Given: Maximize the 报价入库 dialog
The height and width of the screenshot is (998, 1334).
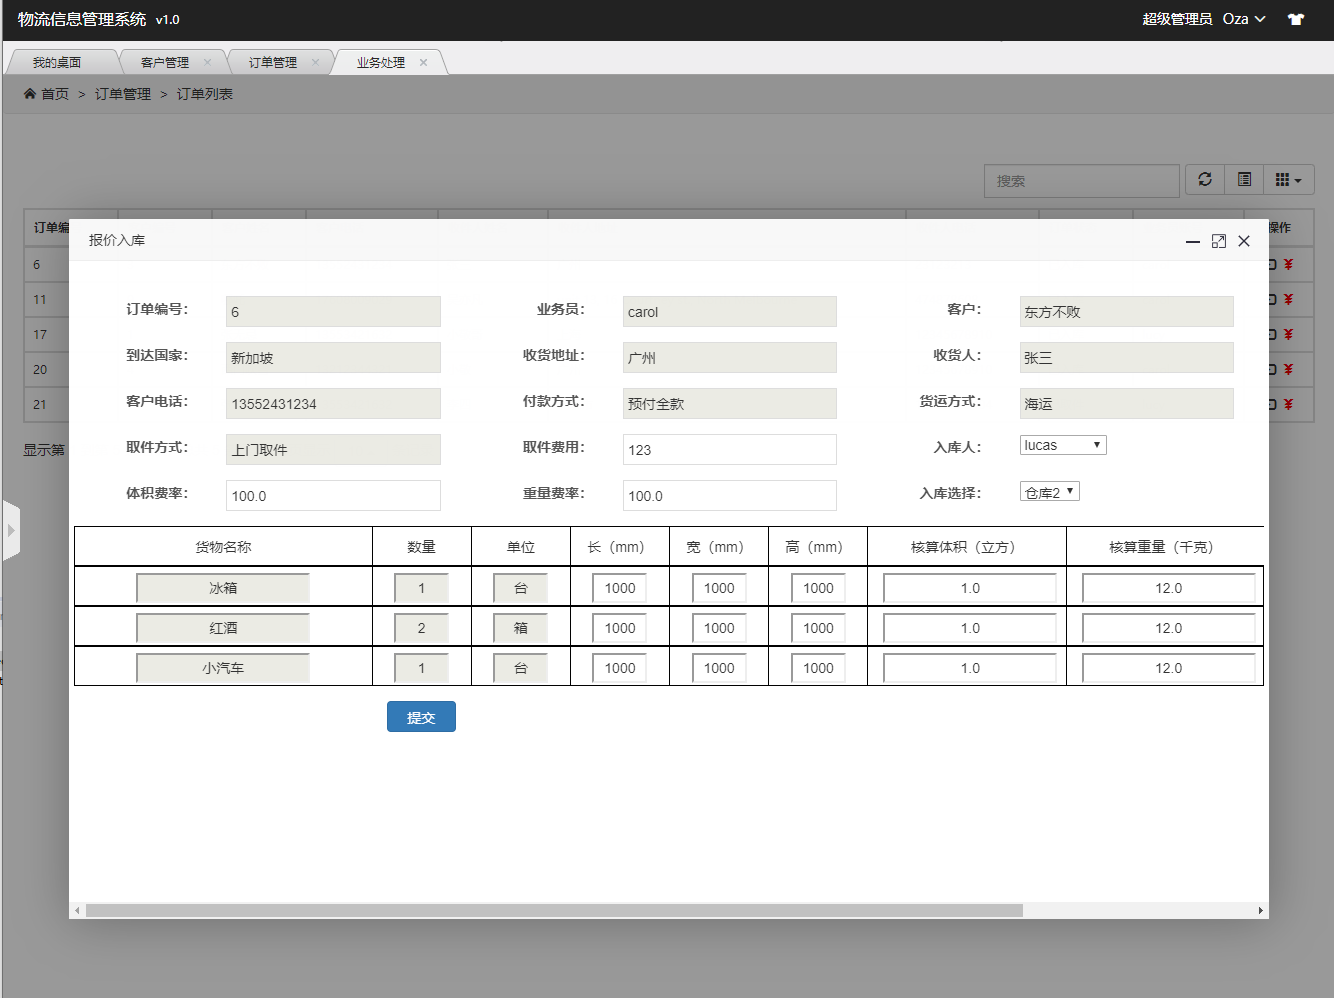Looking at the screenshot, I should [1218, 241].
